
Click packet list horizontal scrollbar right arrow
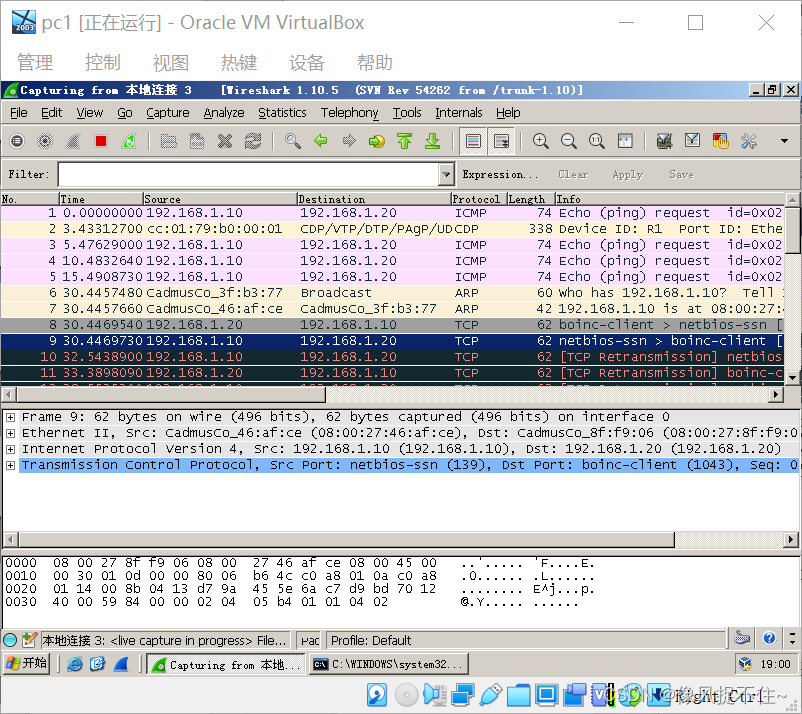click(776, 394)
